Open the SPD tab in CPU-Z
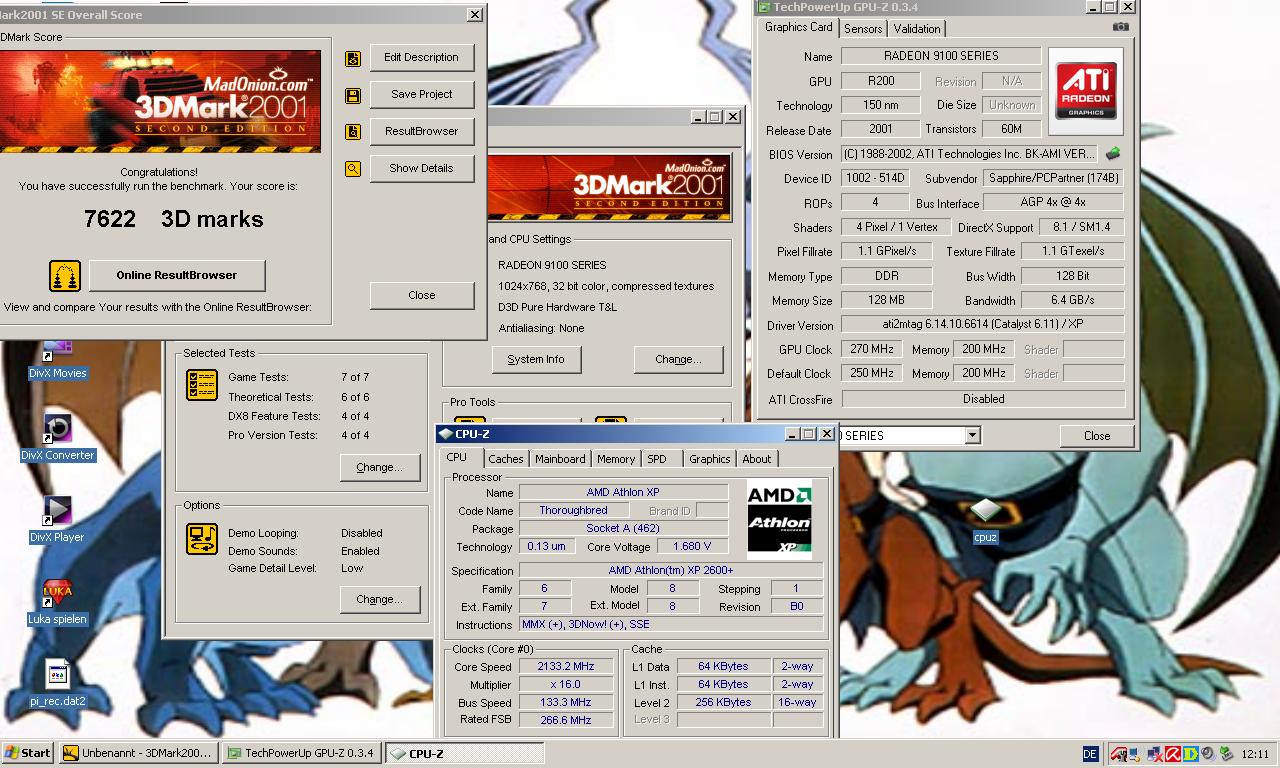 [657, 459]
